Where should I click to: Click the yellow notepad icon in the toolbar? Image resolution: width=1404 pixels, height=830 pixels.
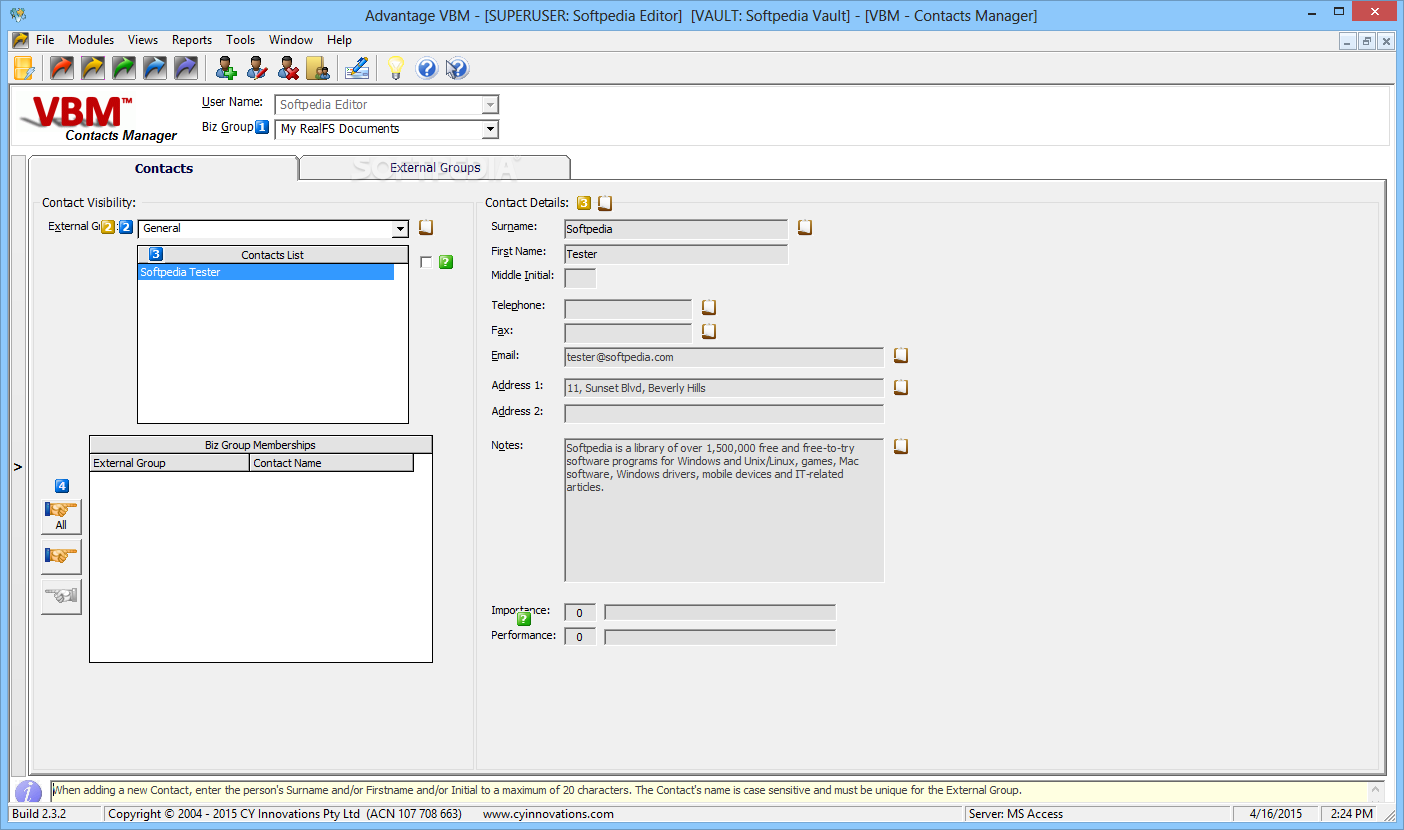[x=24, y=68]
